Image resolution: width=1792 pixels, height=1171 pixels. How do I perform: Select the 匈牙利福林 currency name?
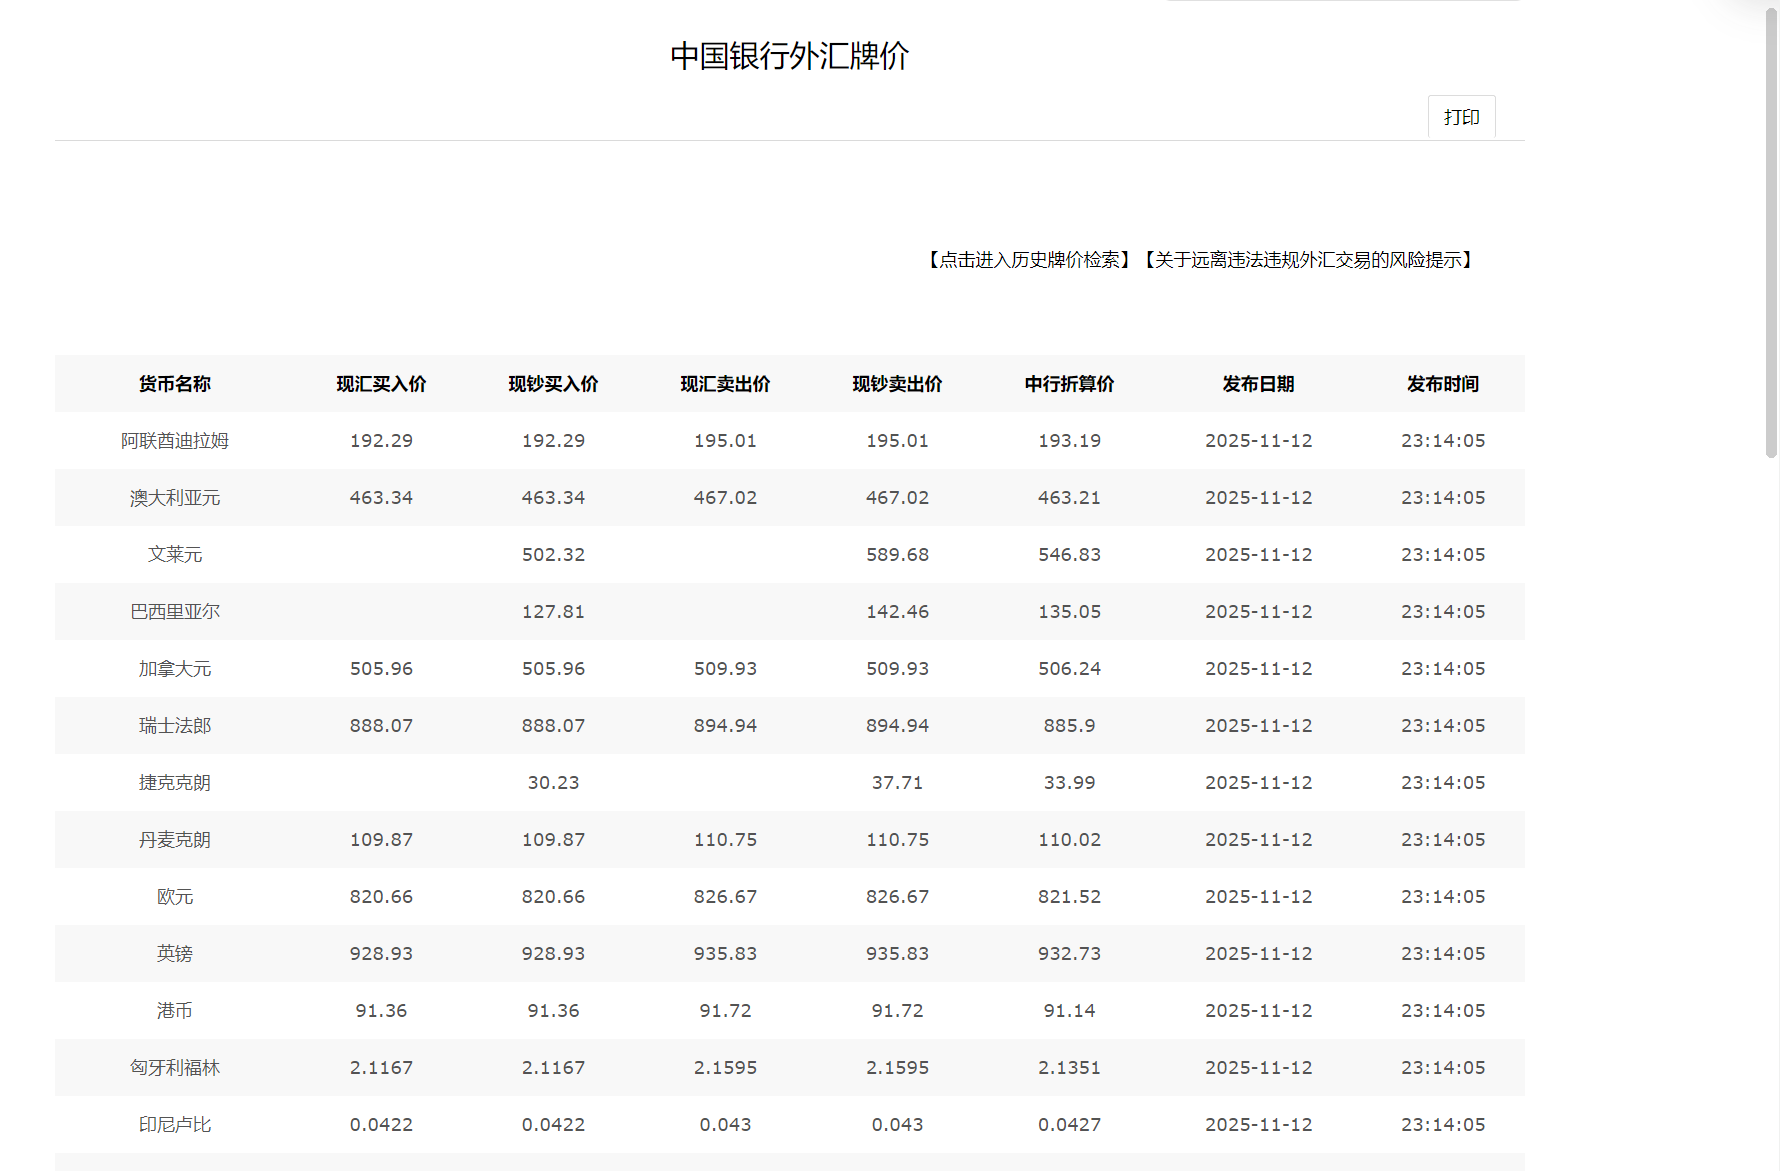(x=175, y=1068)
